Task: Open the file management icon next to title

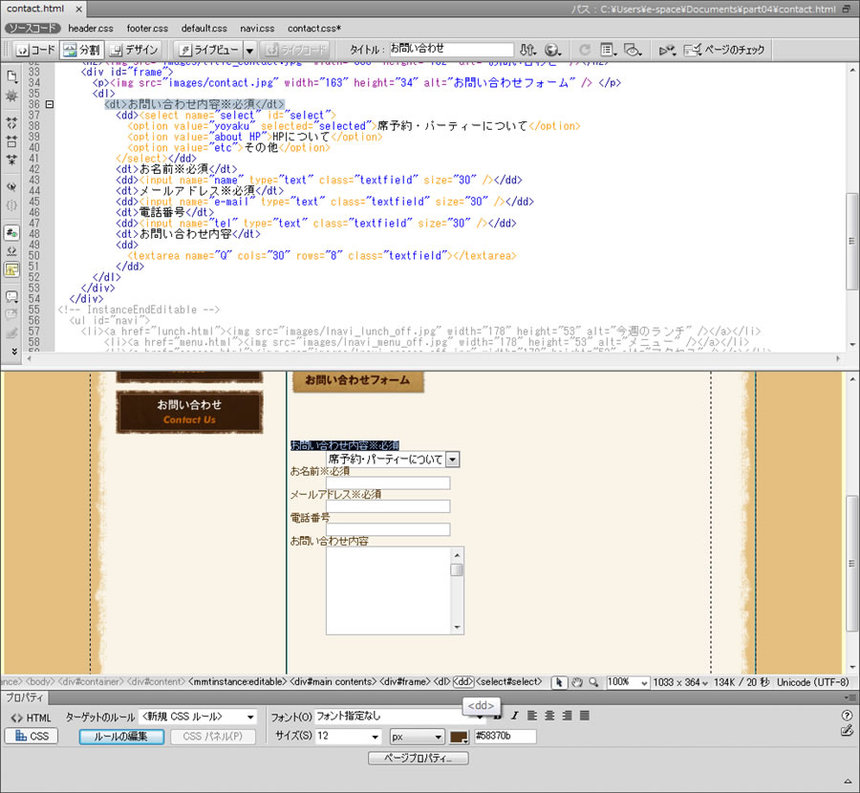Action: tap(529, 49)
